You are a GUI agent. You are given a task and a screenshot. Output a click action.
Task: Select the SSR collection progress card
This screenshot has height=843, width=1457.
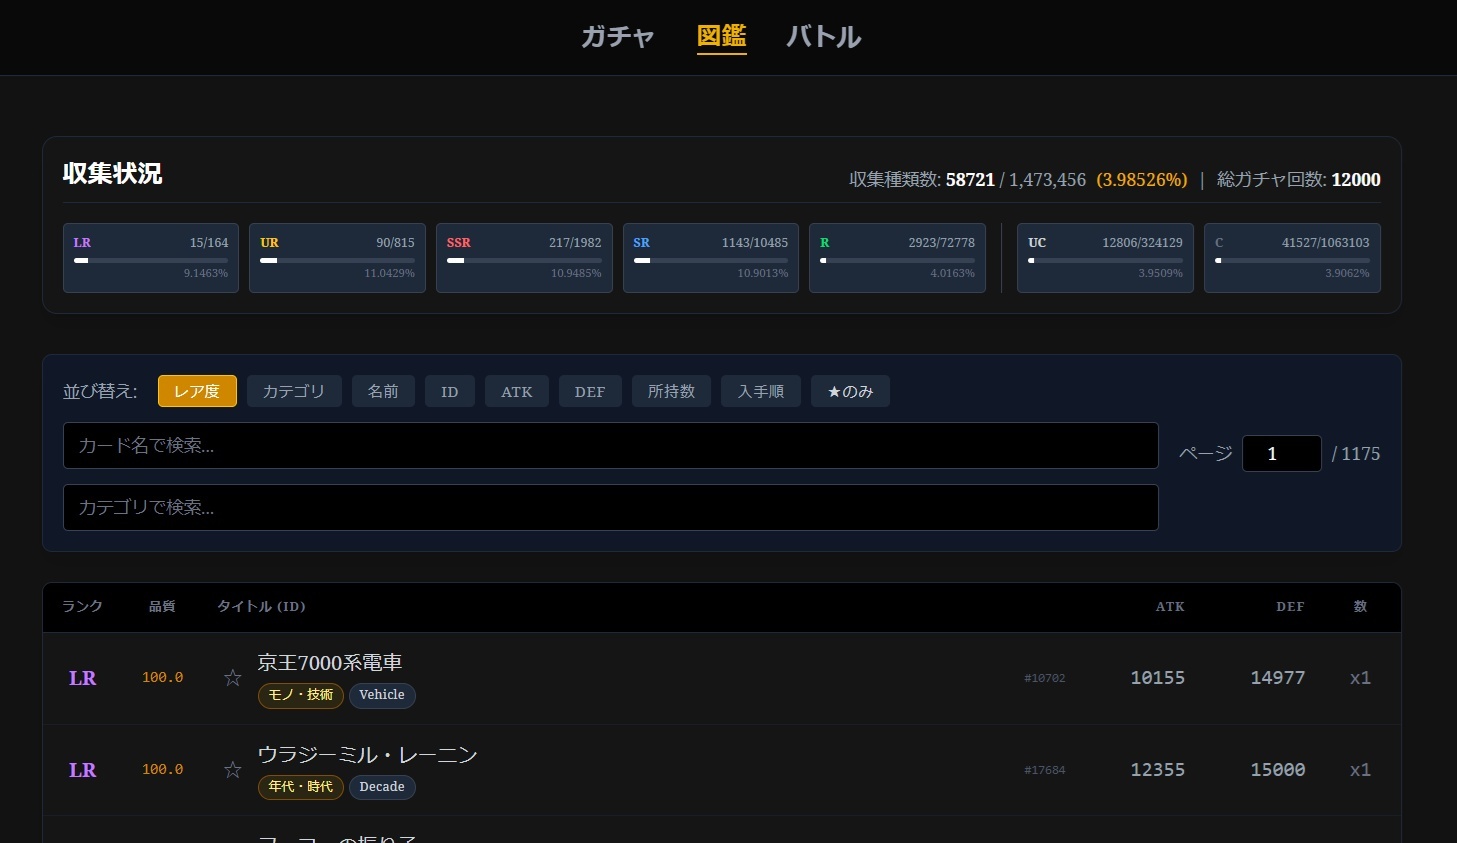click(524, 258)
